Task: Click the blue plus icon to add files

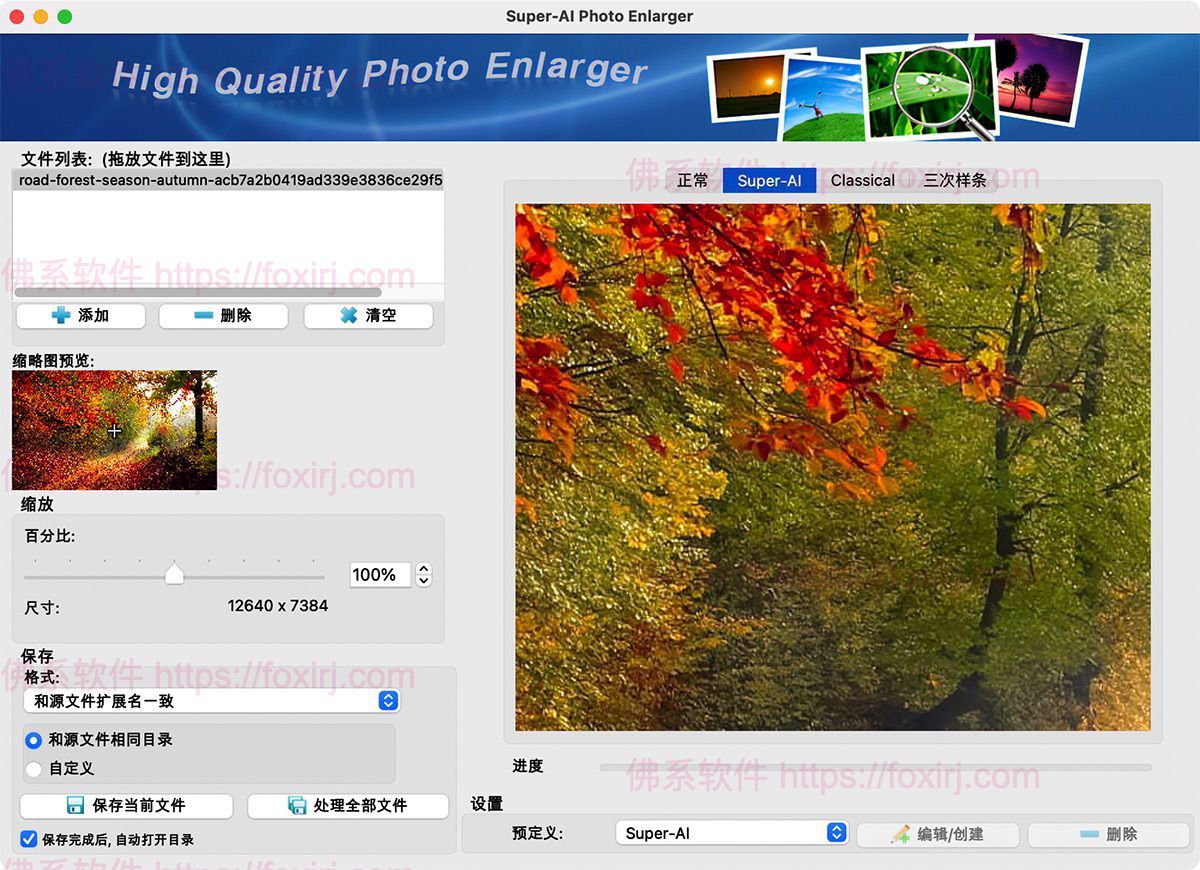Action: click(60, 315)
